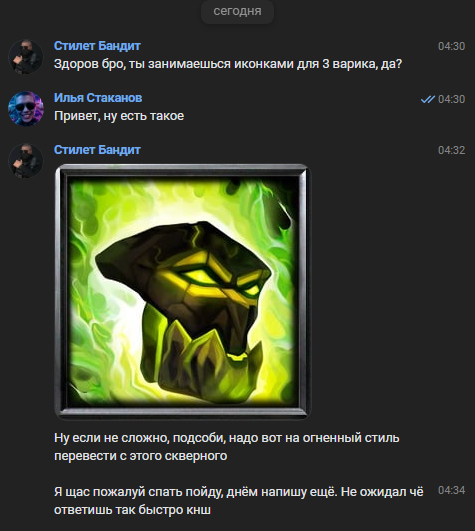
Task: Open Стилет Бандит avatar on first message
Action: (x=26, y=57)
